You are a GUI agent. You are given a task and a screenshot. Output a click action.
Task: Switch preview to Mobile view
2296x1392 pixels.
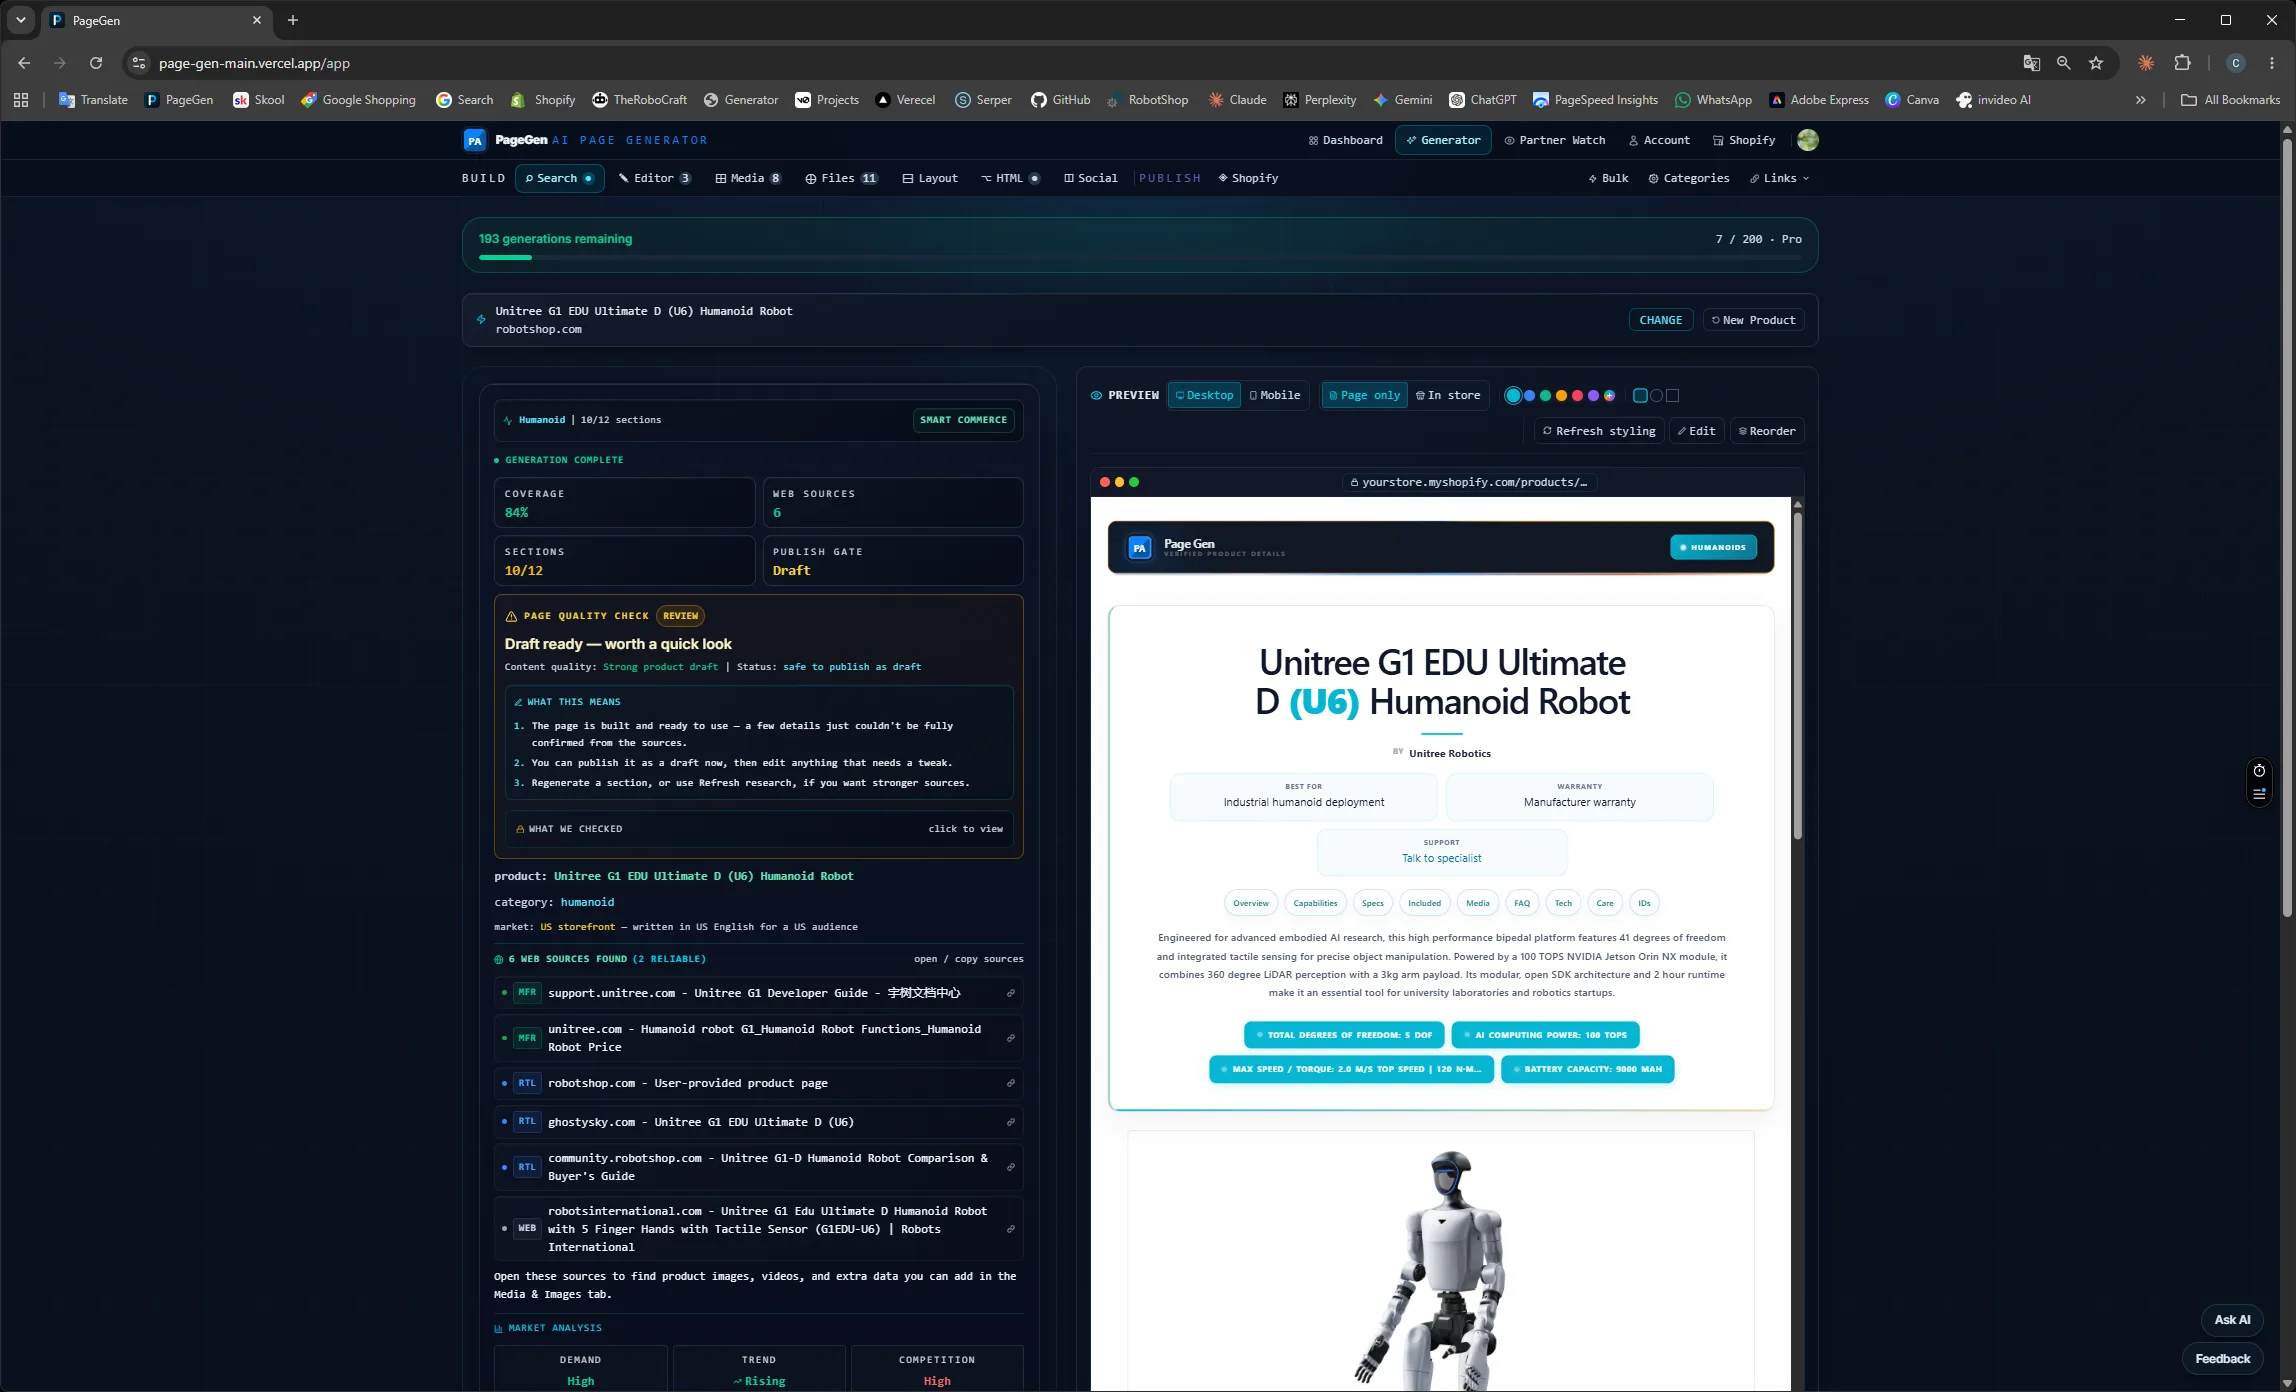tap(1275, 395)
